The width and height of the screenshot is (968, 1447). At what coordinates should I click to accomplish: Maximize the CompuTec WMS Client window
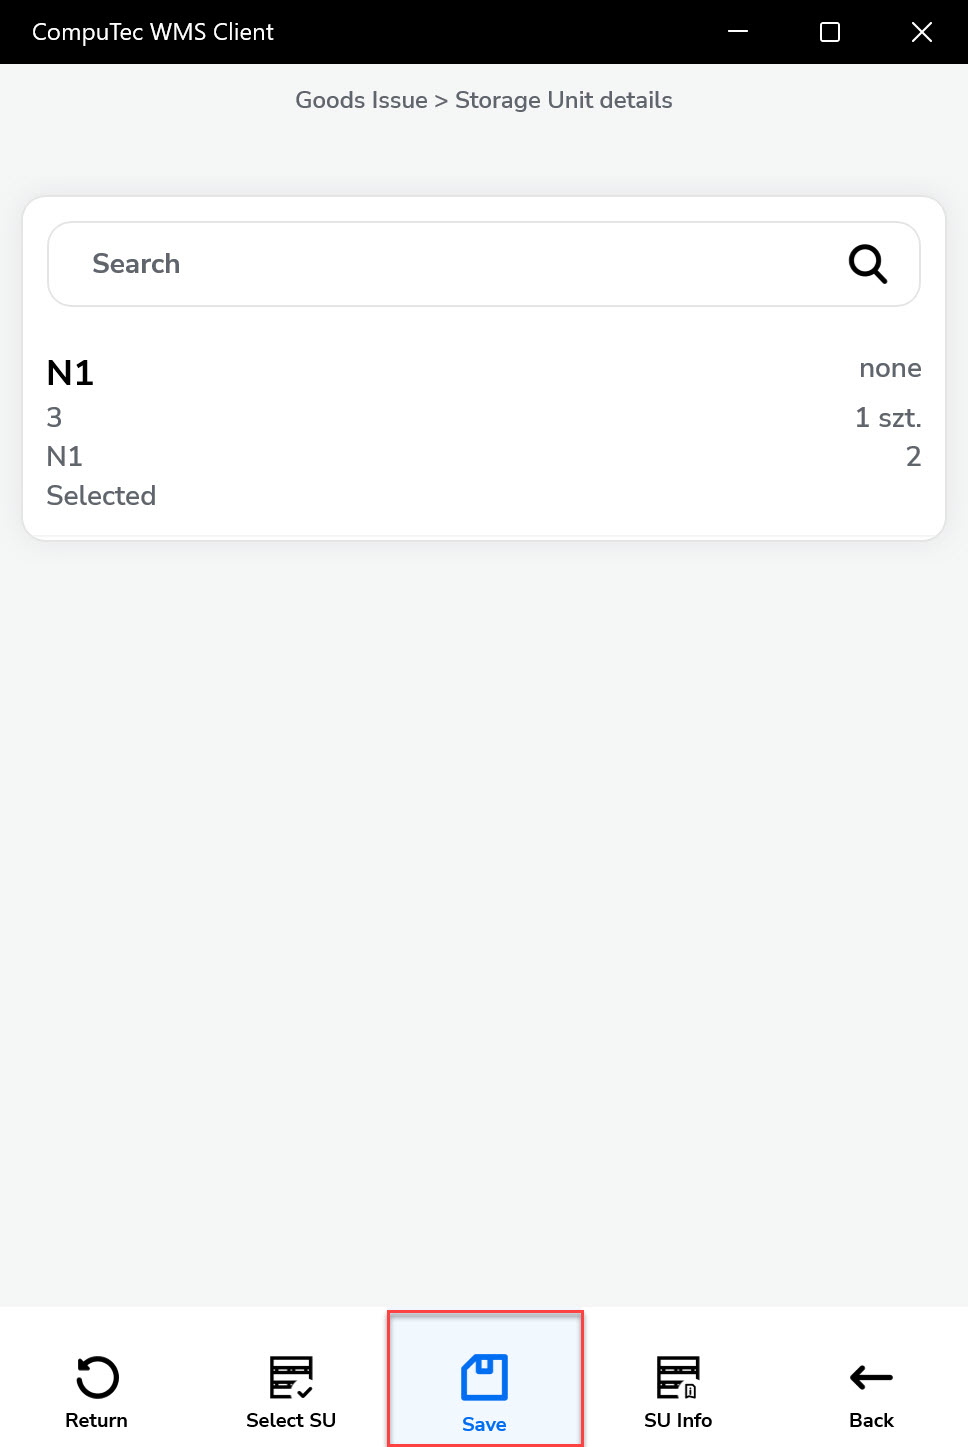click(829, 32)
